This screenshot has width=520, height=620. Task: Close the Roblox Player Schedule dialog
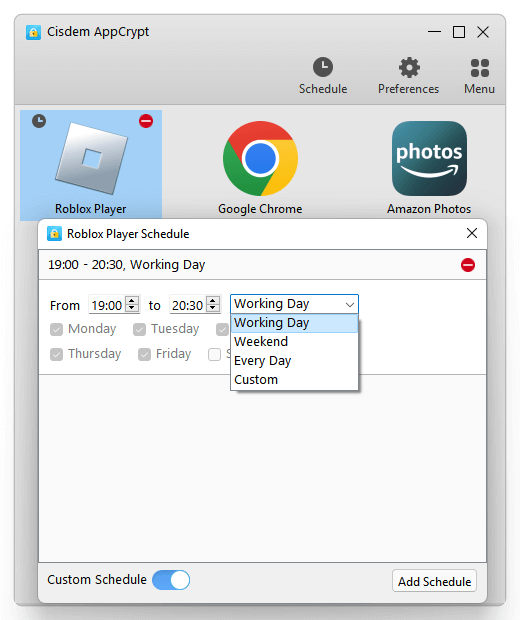coord(472,233)
